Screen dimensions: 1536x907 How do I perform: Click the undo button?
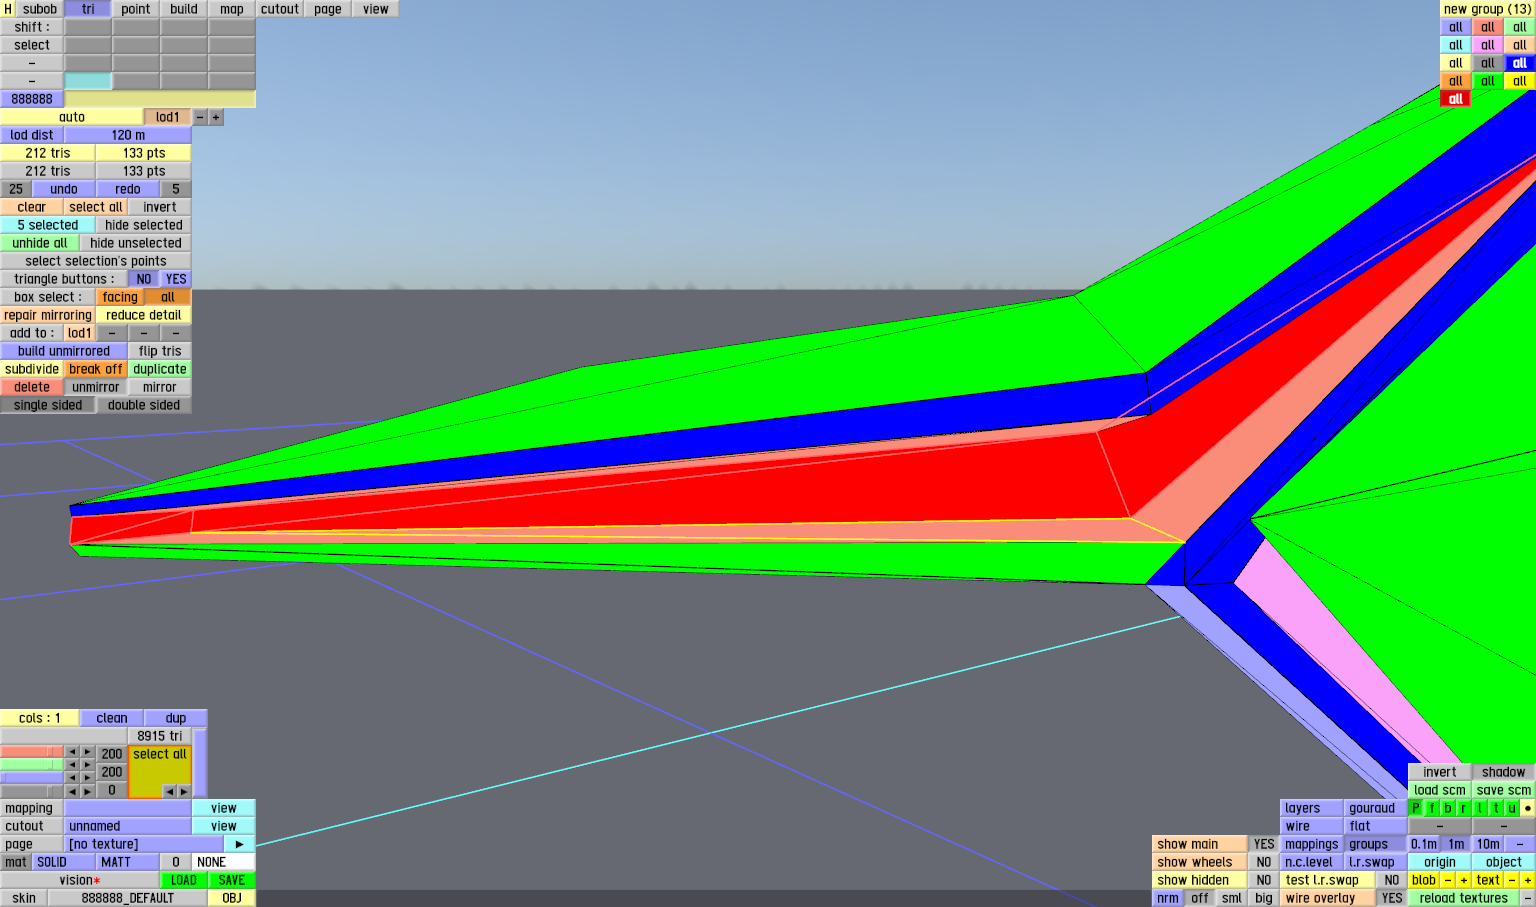(64, 189)
